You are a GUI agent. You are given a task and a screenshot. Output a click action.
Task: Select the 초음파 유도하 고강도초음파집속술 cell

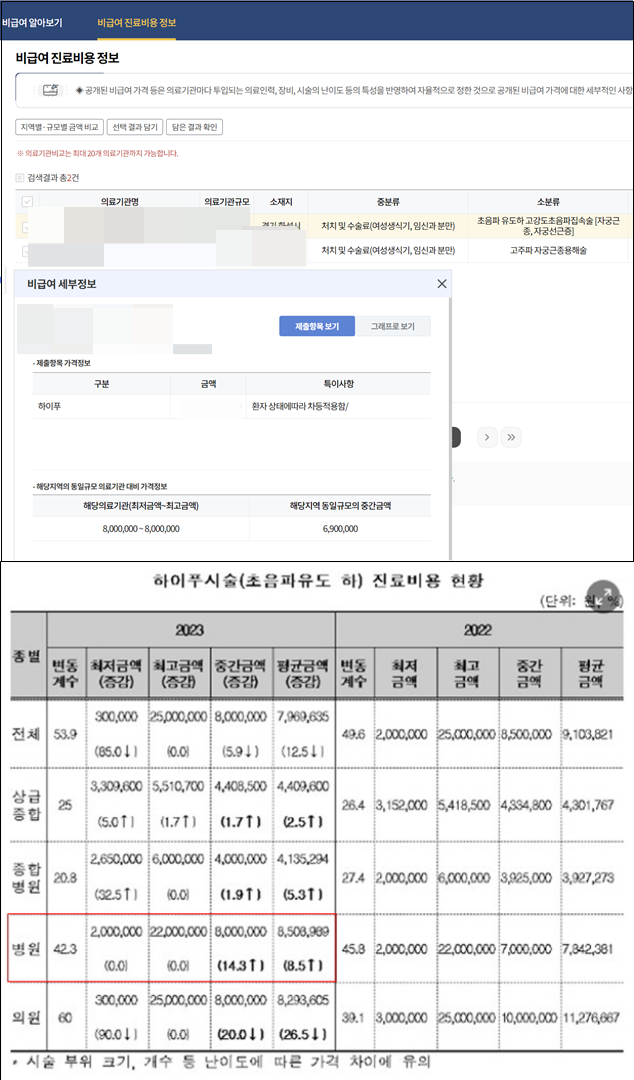(549, 226)
